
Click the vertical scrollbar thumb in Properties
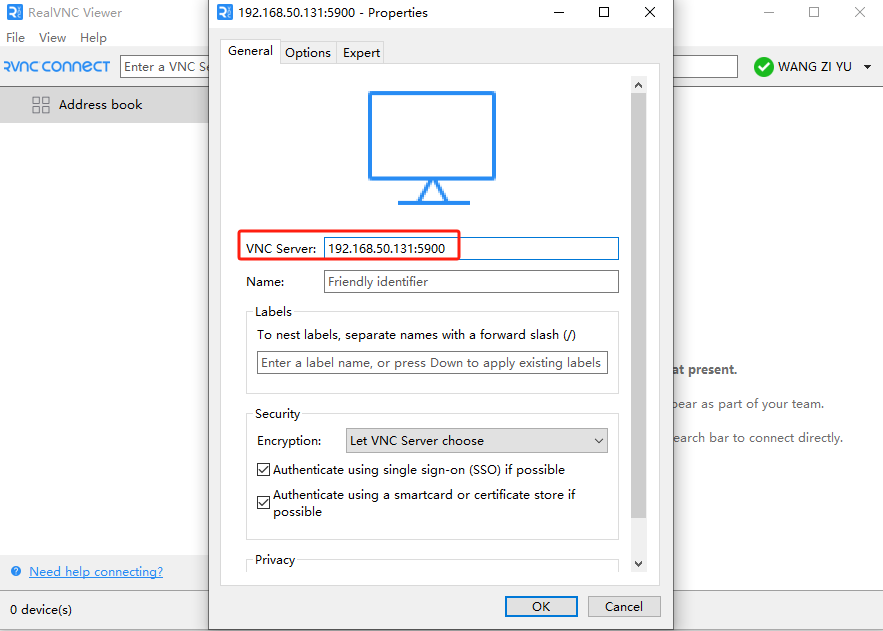pos(638,305)
